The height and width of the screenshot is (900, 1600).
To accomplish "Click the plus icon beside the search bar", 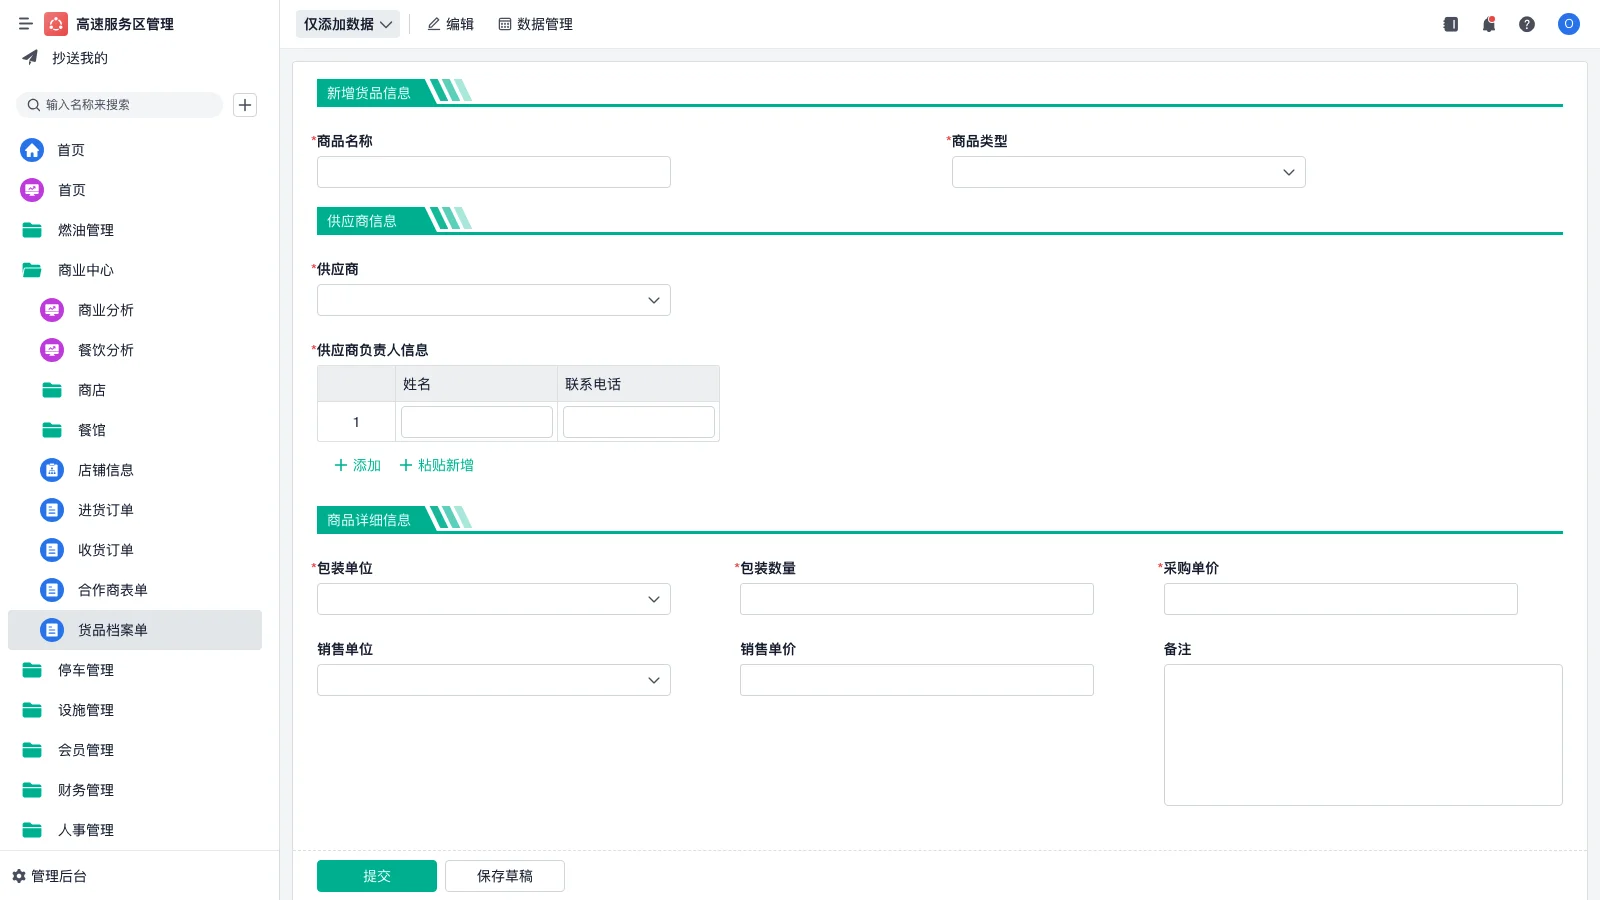I will [245, 105].
